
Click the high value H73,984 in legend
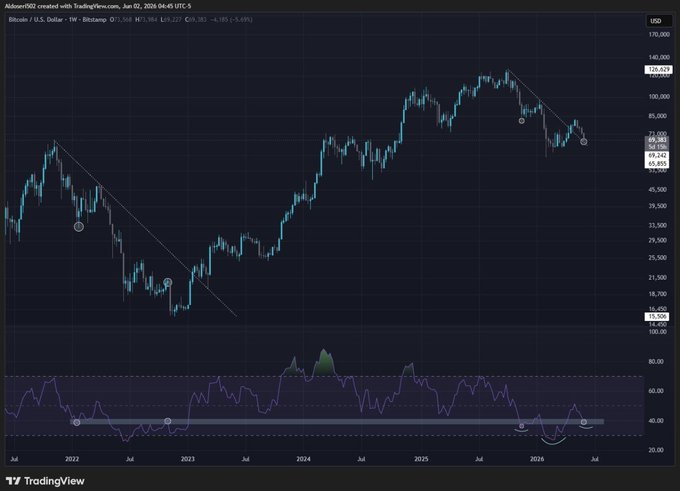146,20
